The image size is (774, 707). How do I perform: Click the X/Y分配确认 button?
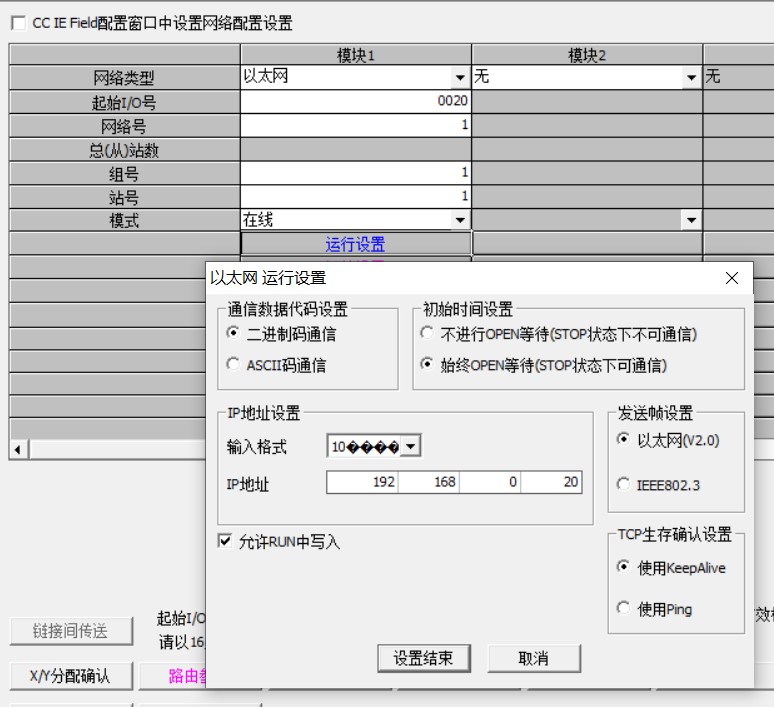click(x=69, y=676)
